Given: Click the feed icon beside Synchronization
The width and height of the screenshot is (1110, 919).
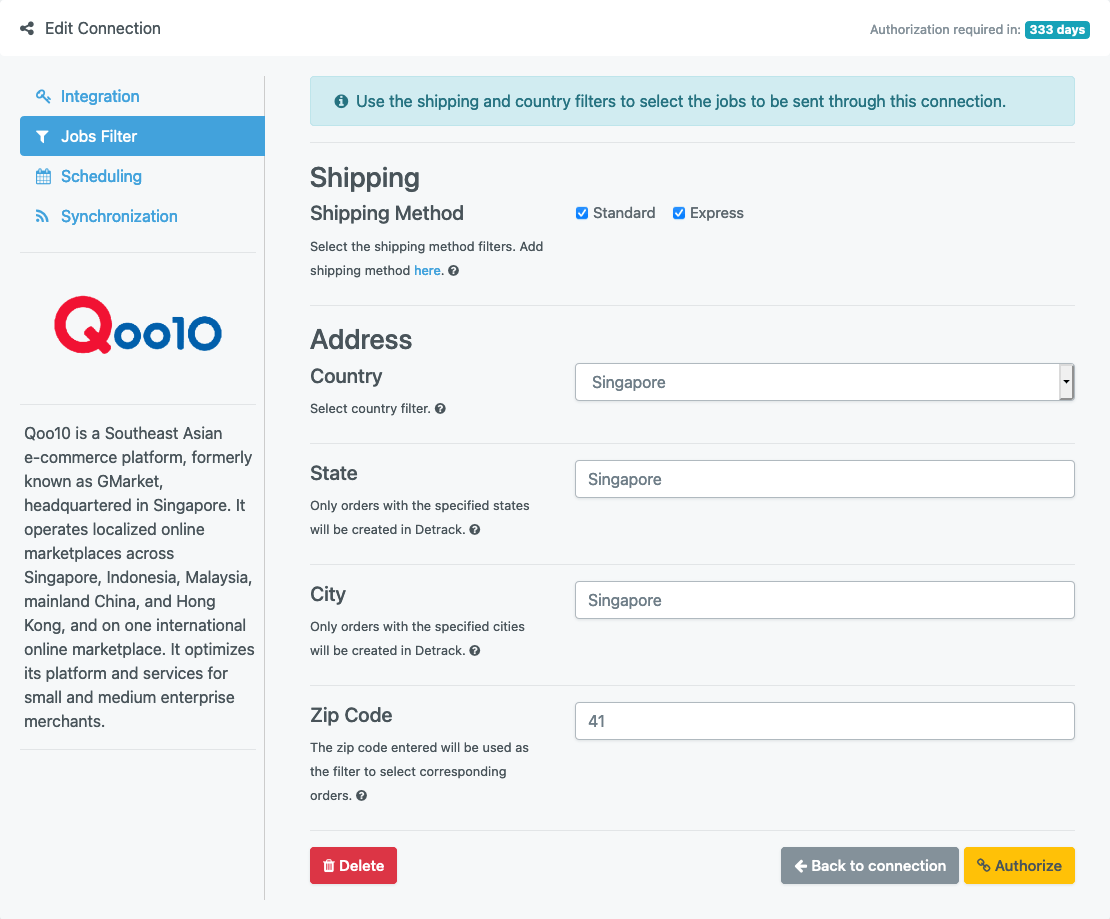Looking at the screenshot, I should [x=43, y=216].
